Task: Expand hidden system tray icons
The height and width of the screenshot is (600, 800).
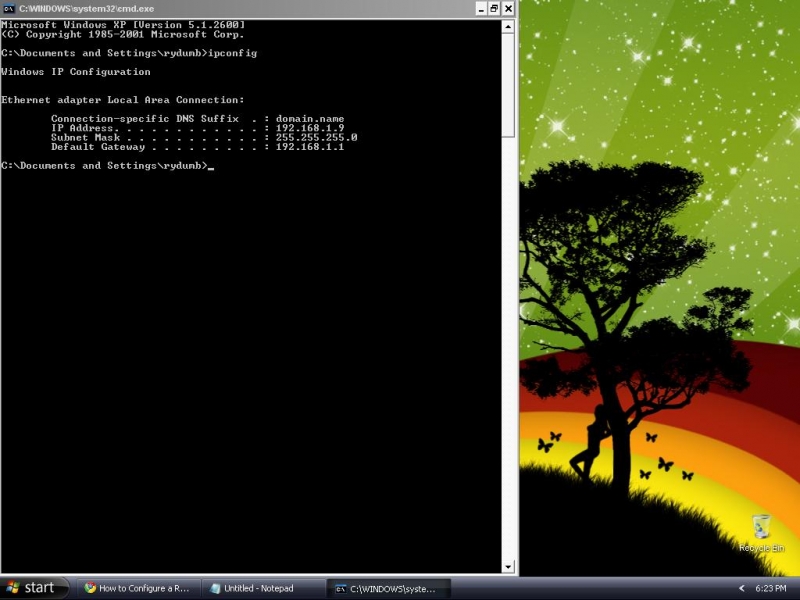Action: 741,588
